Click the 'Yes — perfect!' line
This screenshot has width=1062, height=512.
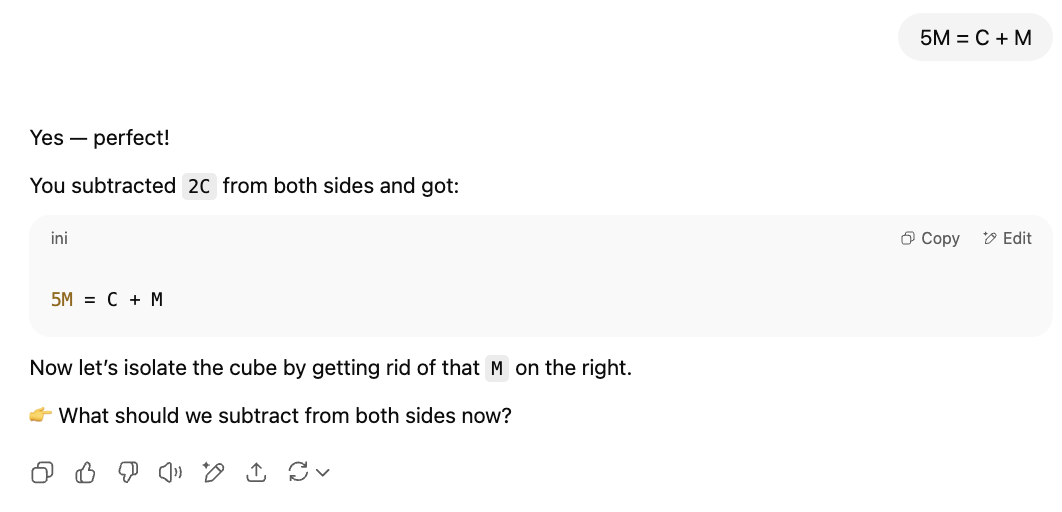[100, 138]
